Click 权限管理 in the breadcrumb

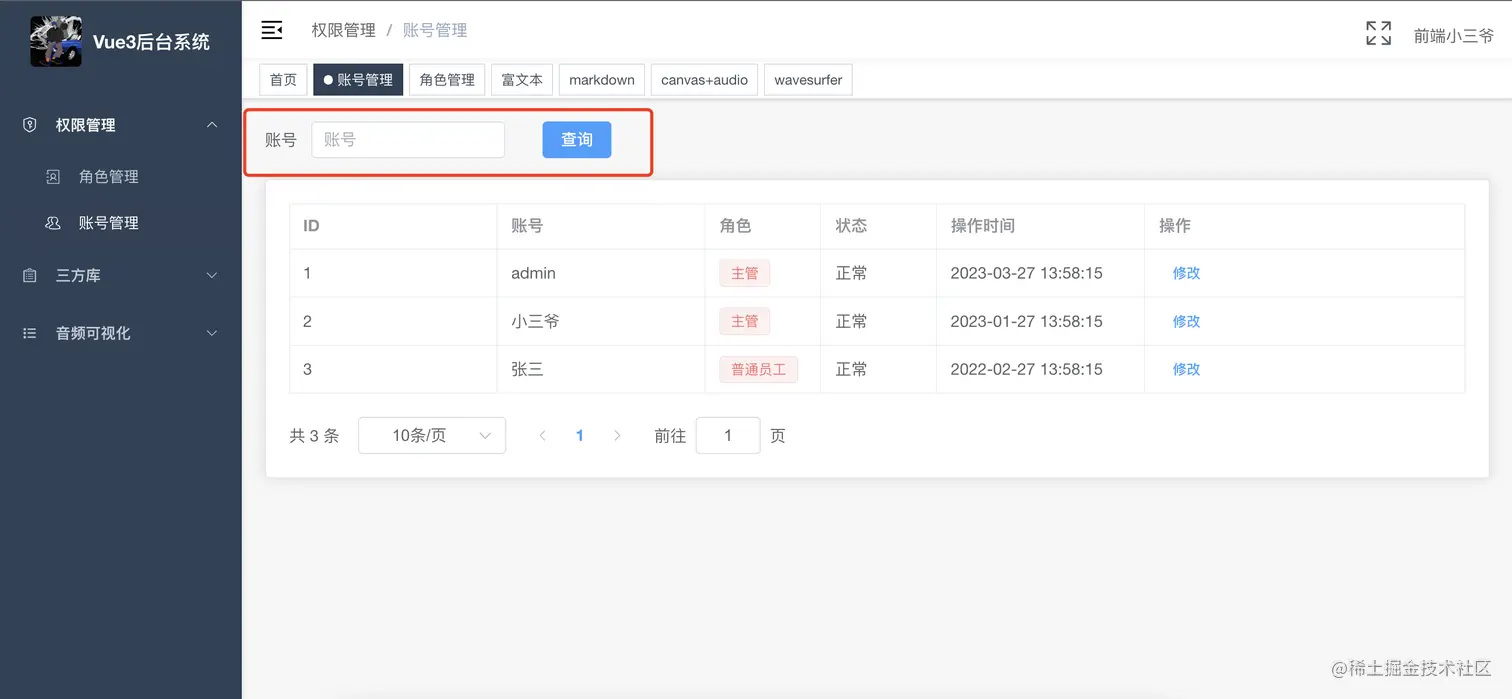coord(344,30)
